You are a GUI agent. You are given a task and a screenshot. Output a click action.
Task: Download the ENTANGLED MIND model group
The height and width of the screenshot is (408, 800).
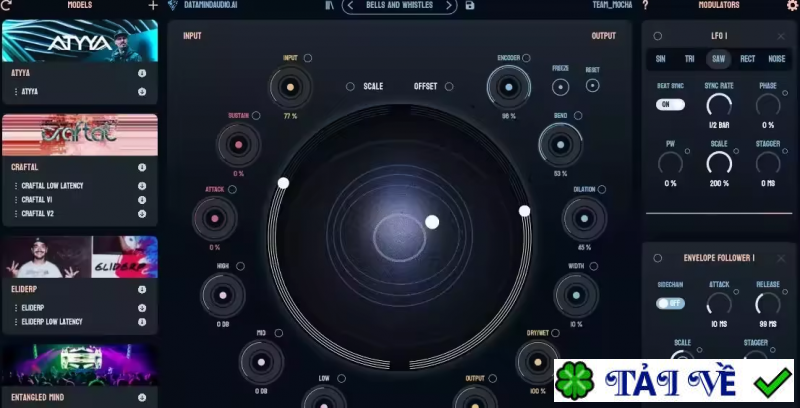(x=142, y=397)
